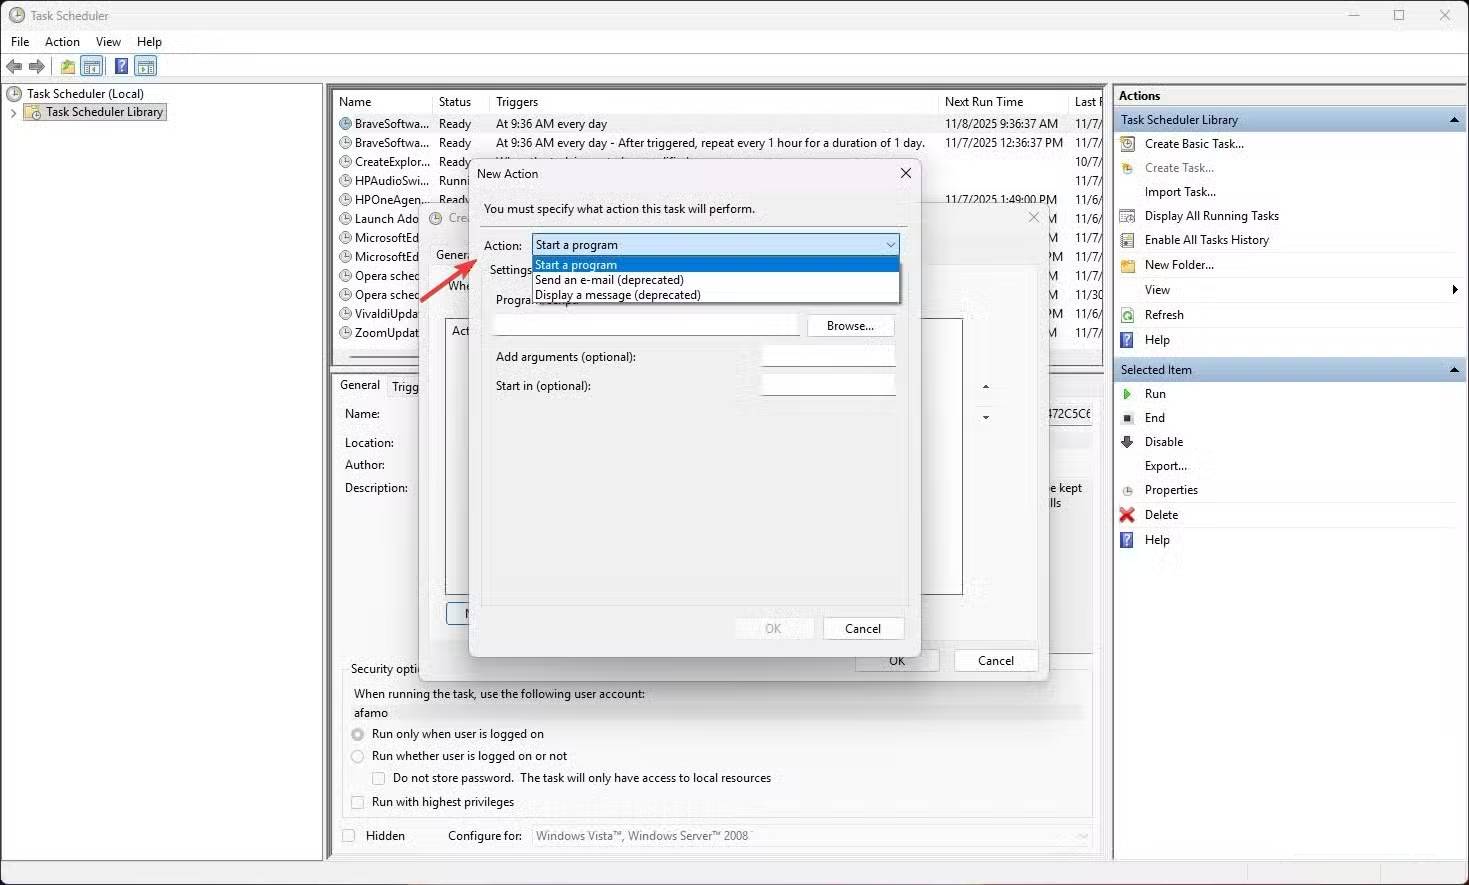Collapse the Task Scheduler Library actions section
Viewport: 1469px width, 885px height.
coord(1454,120)
